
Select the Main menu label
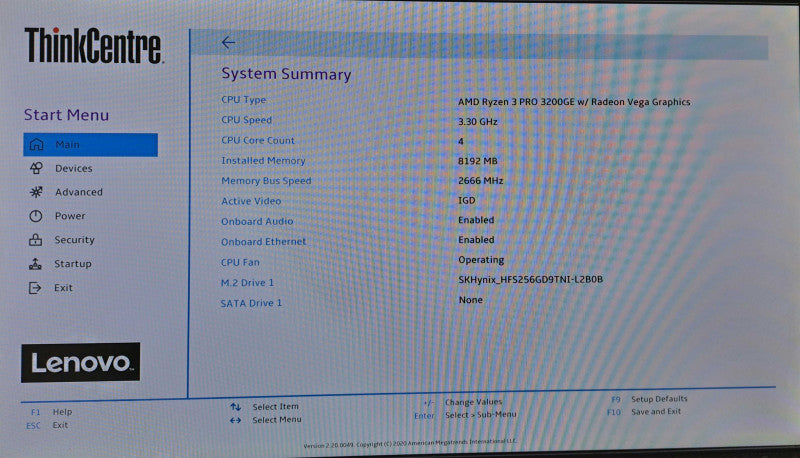67,144
